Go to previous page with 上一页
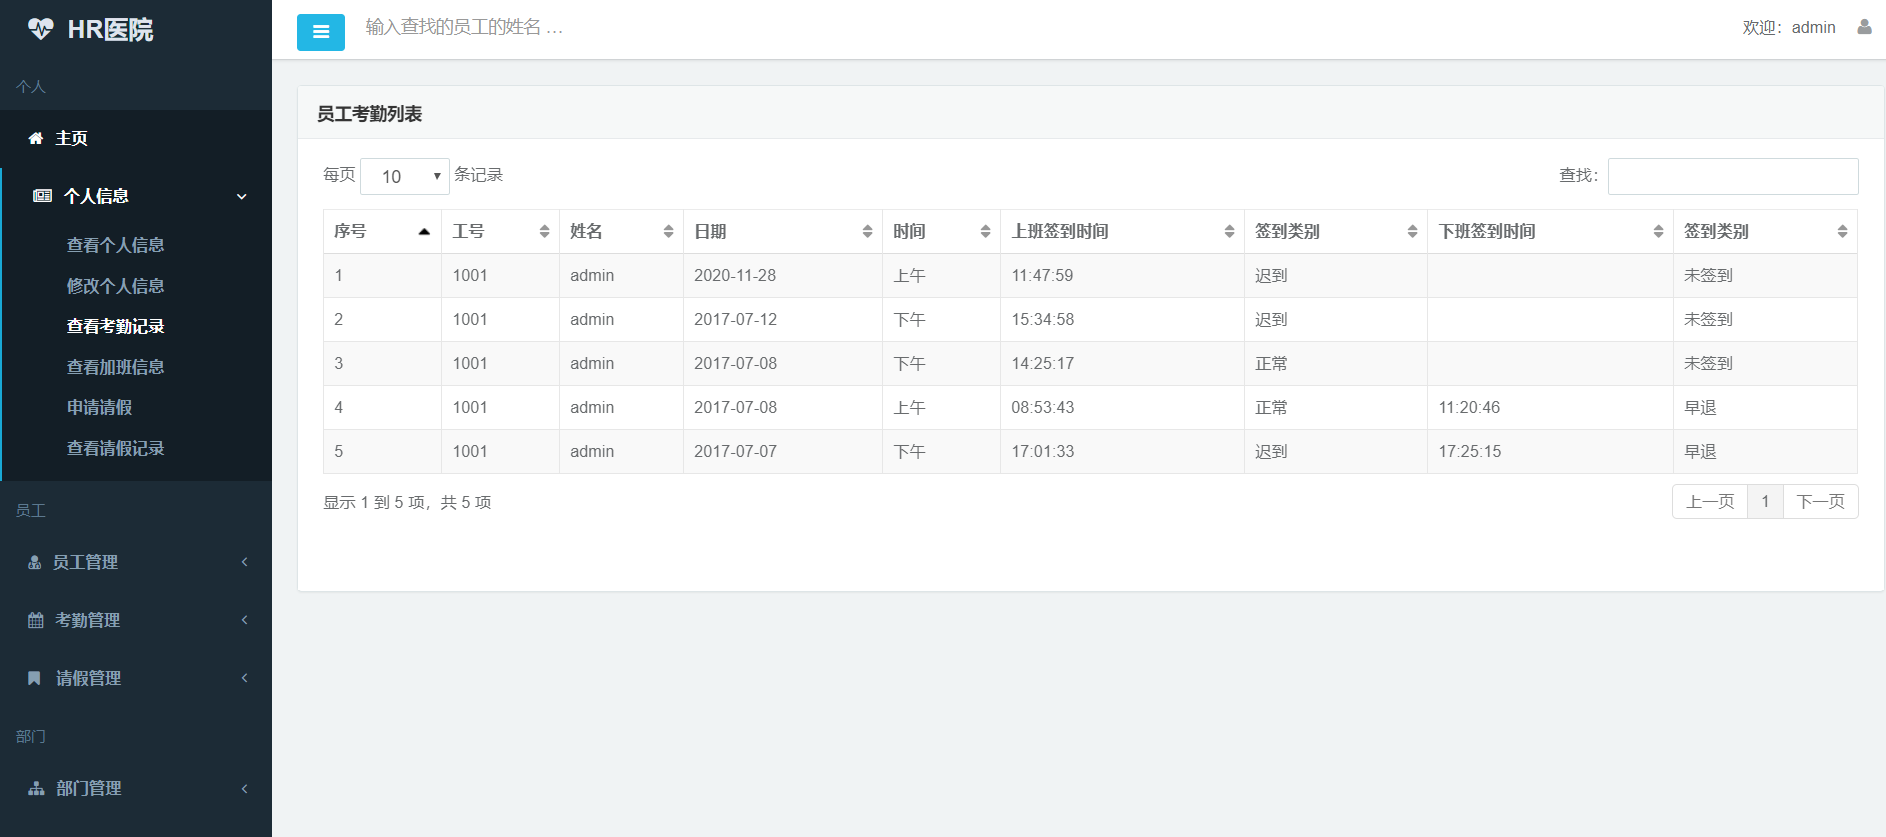Image resolution: width=1886 pixels, height=837 pixels. coord(1710,502)
